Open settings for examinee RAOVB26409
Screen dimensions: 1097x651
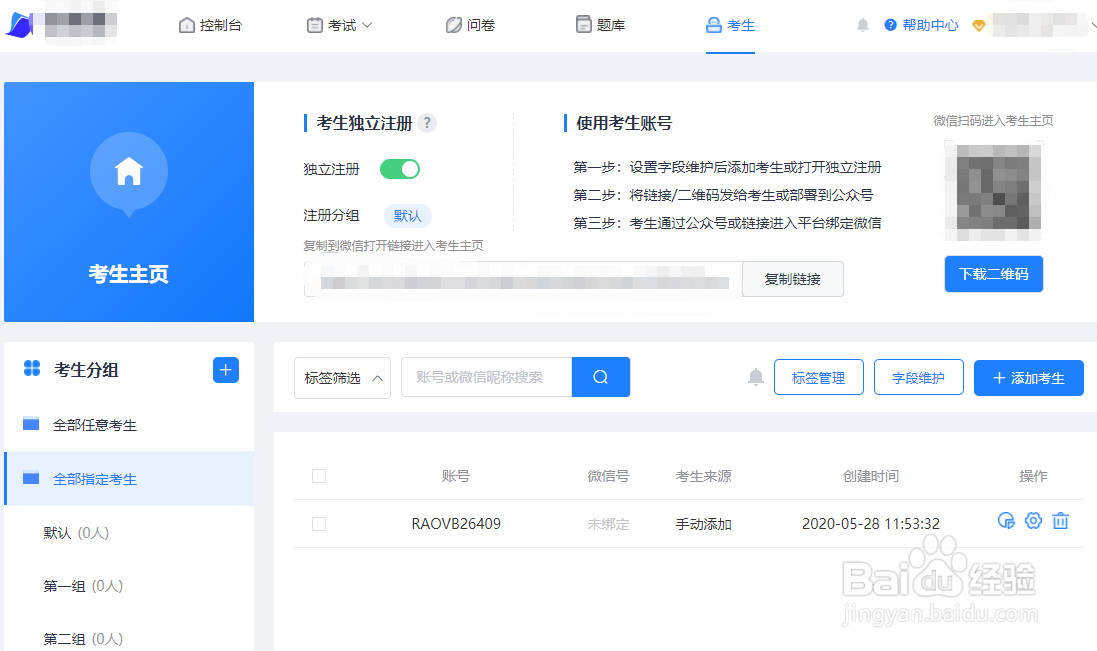(1033, 520)
